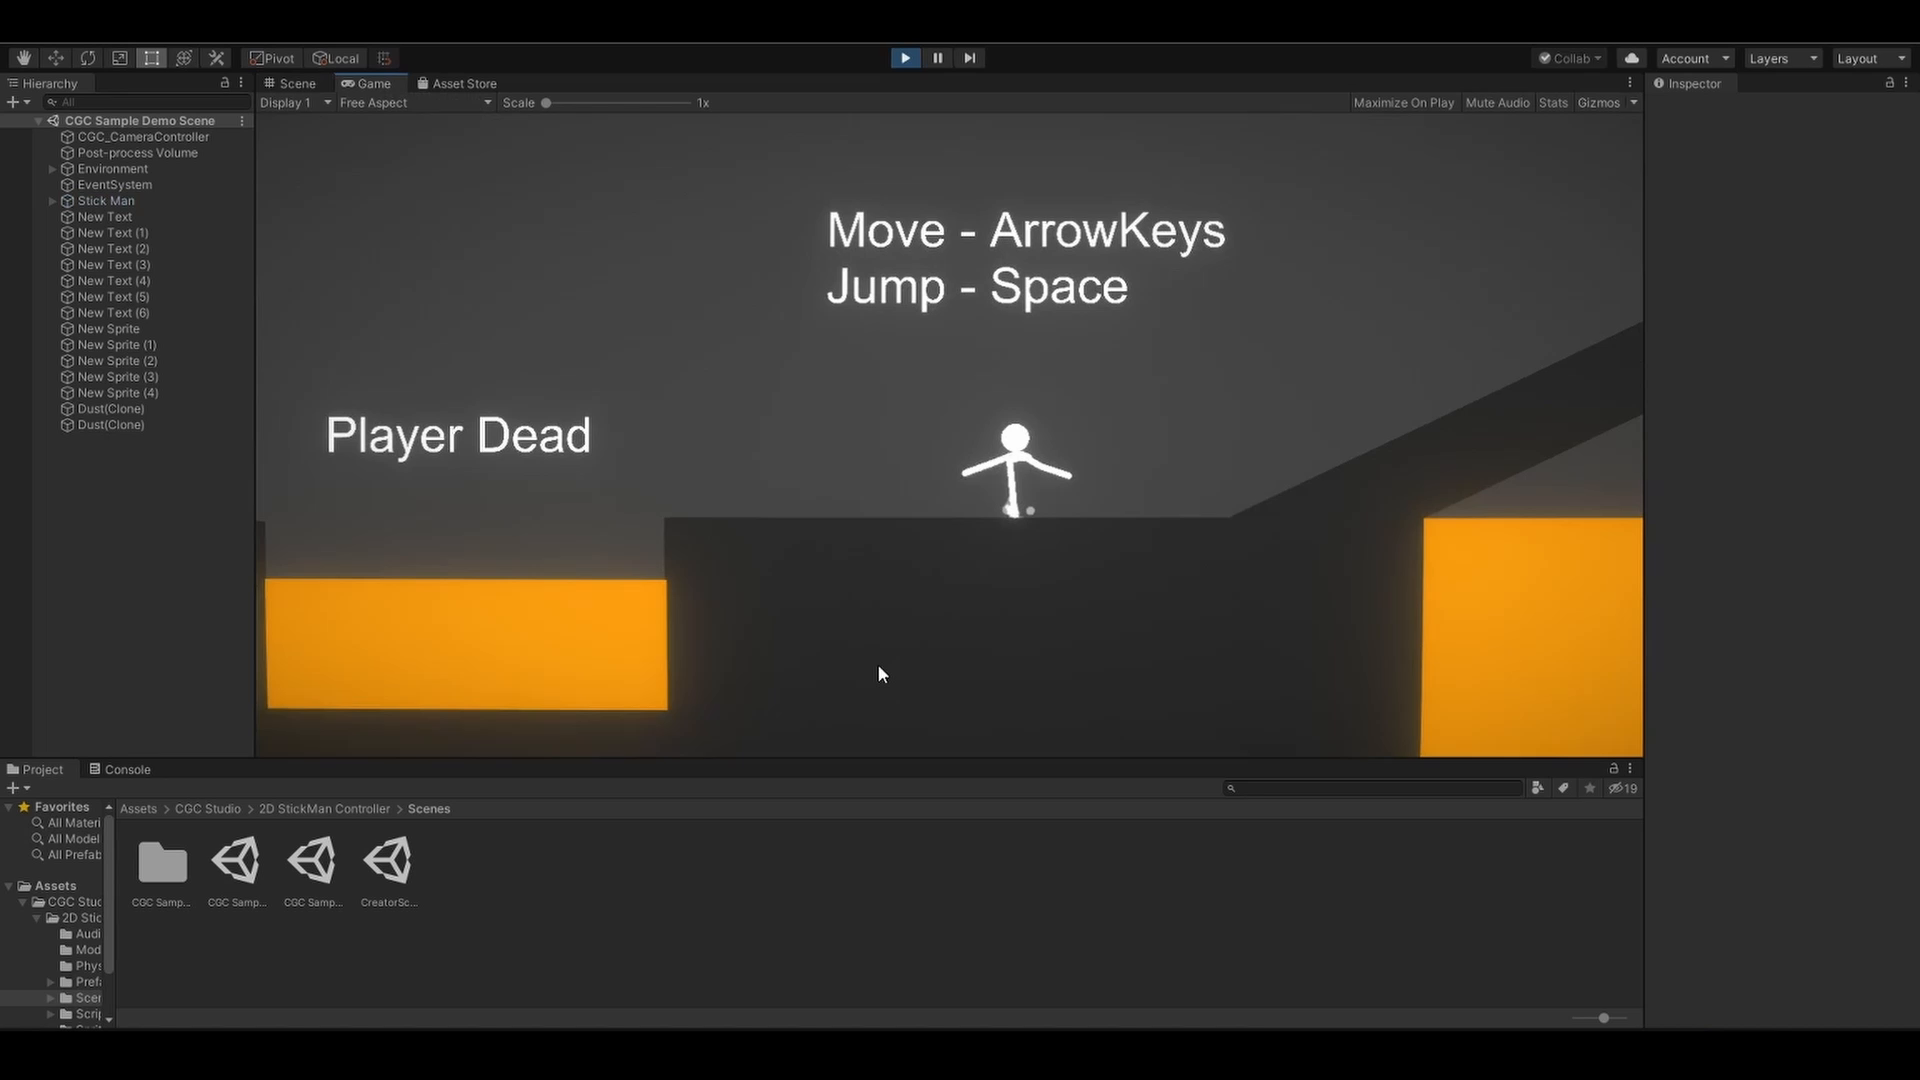Click the Step Forward button
1920x1080 pixels.
coord(969,58)
